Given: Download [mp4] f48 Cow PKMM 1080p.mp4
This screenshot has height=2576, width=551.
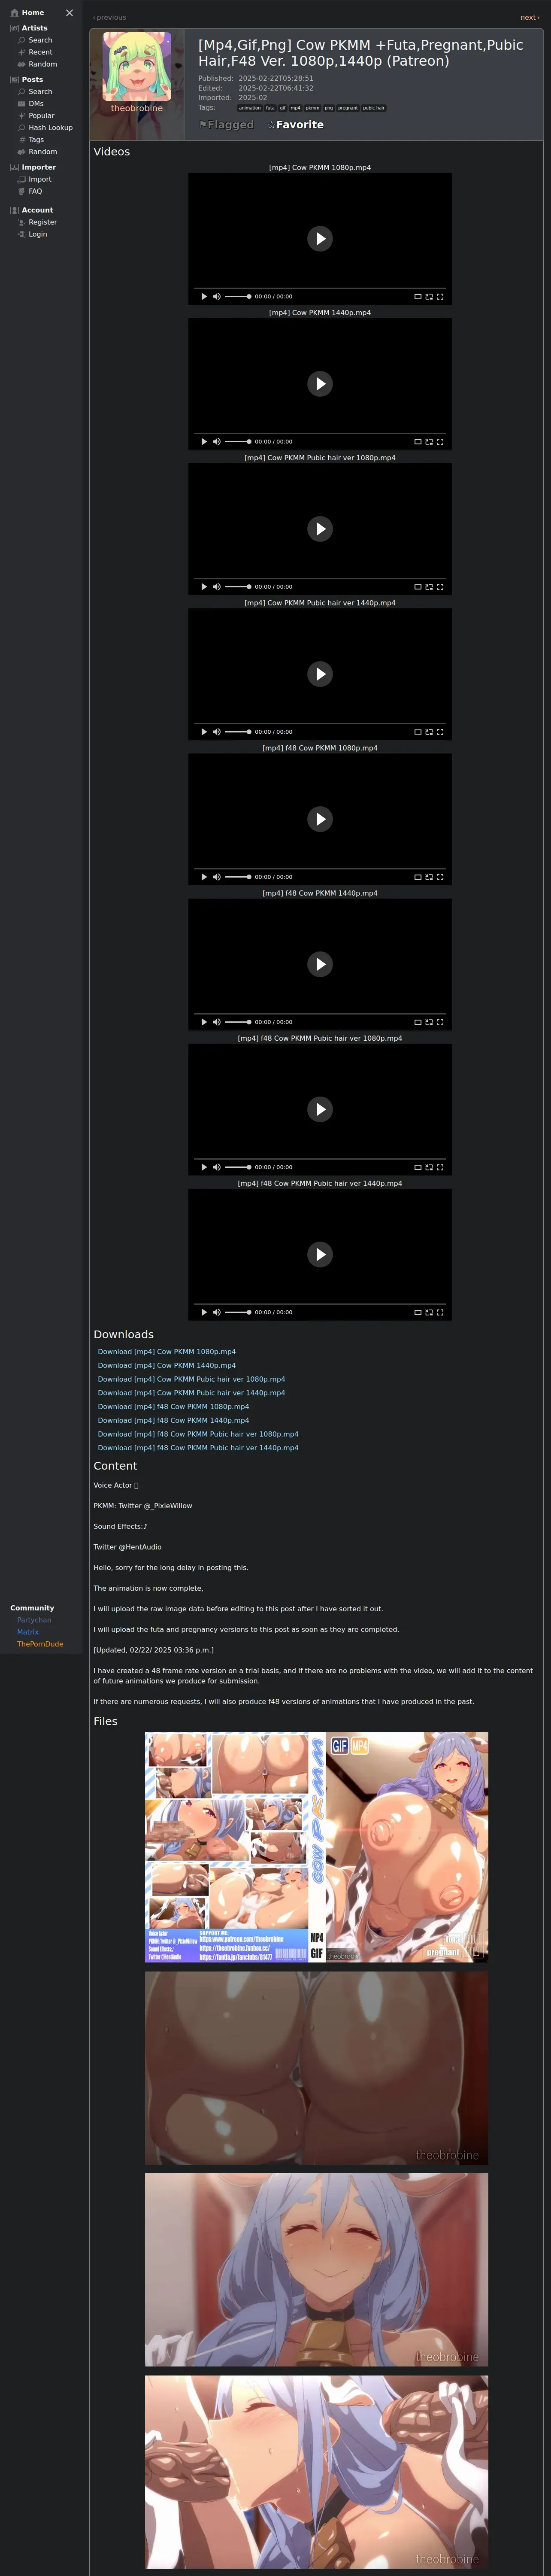Looking at the screenshot, I should tap(174, 1407).
